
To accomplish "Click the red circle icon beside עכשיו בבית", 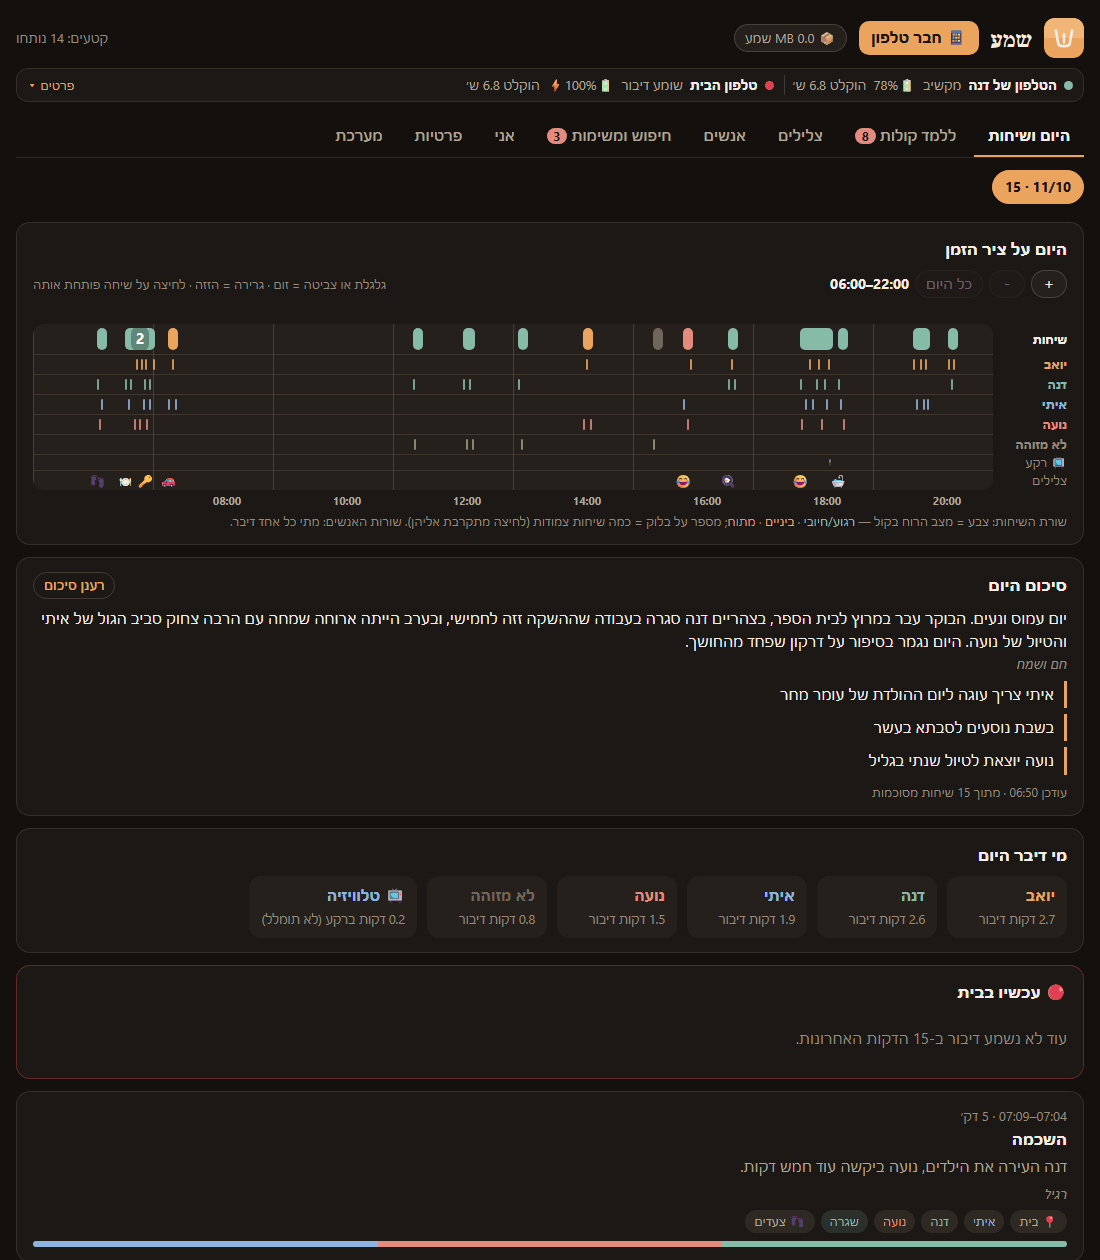I will tap(1056, 992).
